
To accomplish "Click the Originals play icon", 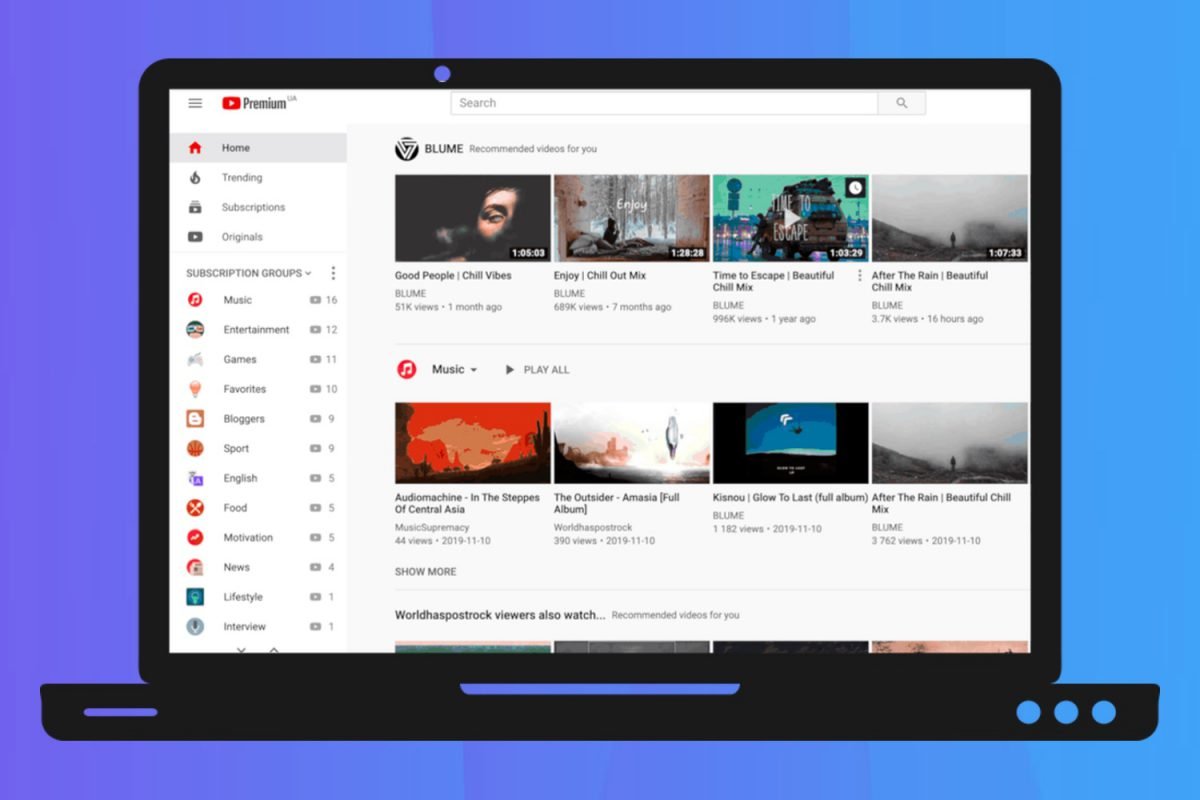I will (195, 237).
